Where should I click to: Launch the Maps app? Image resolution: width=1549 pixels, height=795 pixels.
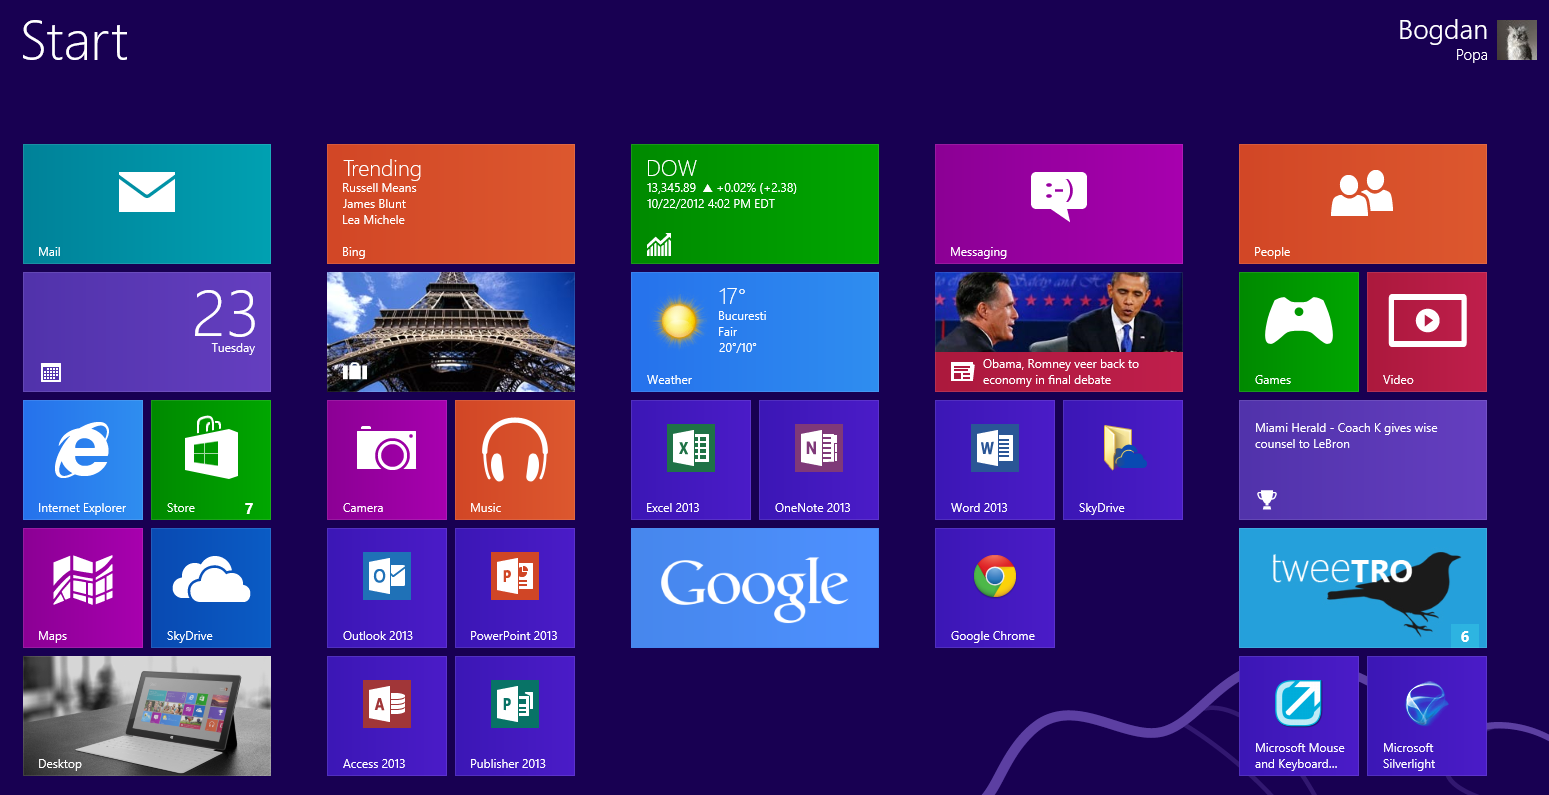pos(83,588)
